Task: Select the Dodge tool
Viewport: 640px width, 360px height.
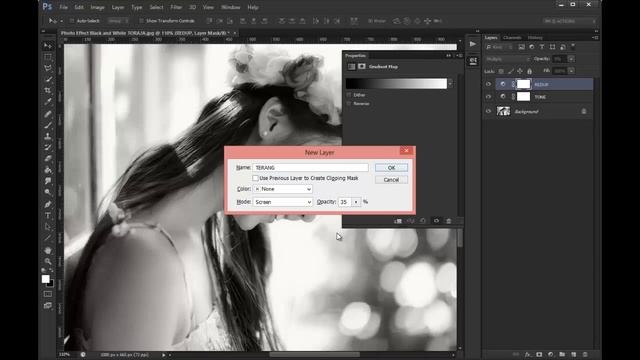Action: coord(48,192)
